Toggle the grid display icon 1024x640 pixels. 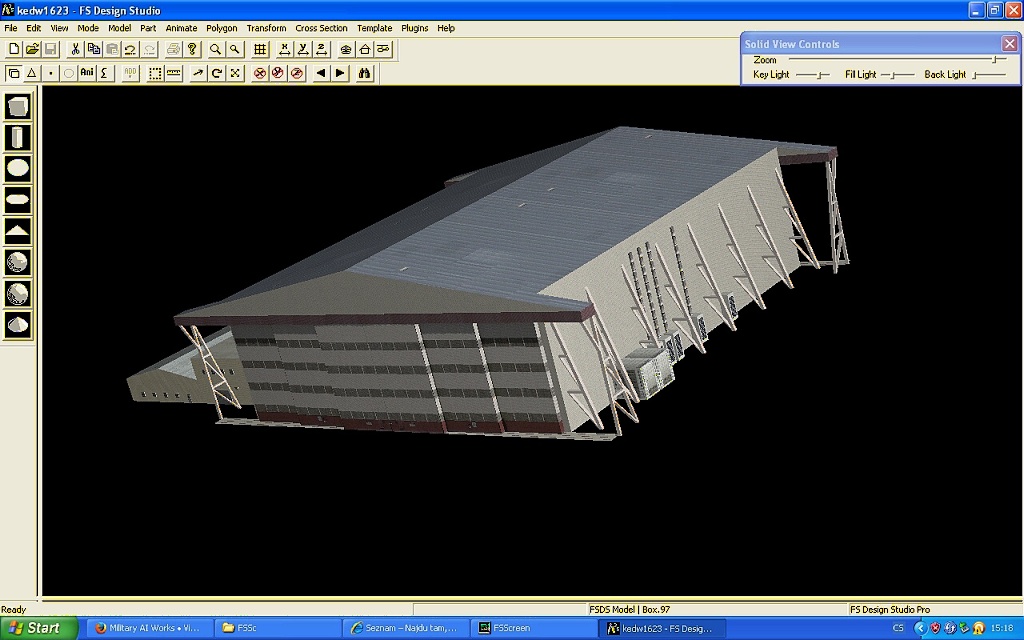260,49
